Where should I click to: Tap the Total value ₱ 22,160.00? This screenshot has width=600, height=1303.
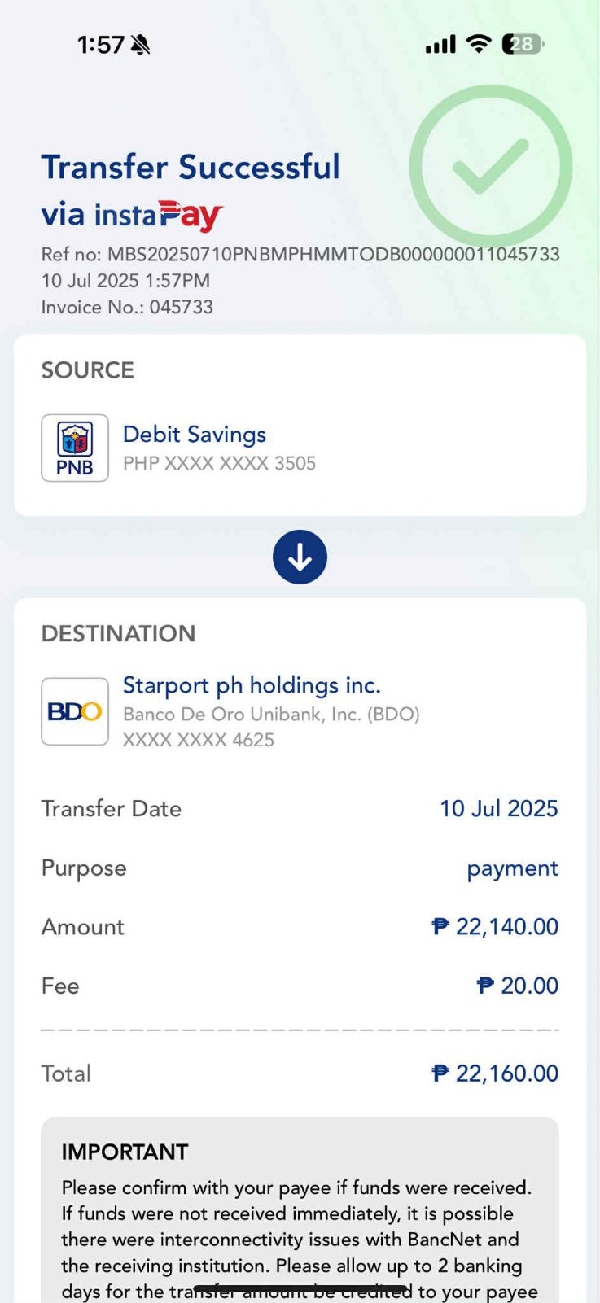(x=495, y=1074)
